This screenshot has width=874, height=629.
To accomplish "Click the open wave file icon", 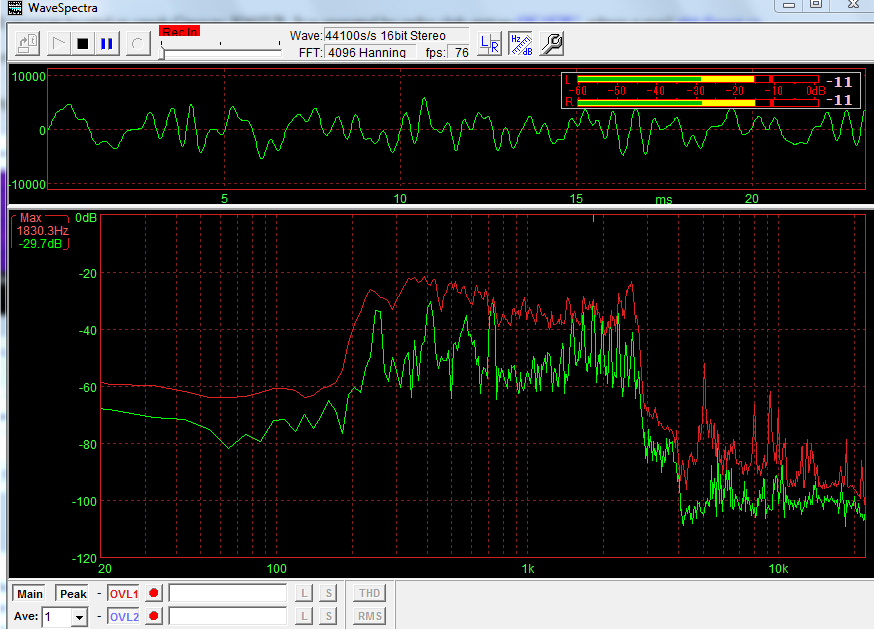I will [x=27, y=43].
